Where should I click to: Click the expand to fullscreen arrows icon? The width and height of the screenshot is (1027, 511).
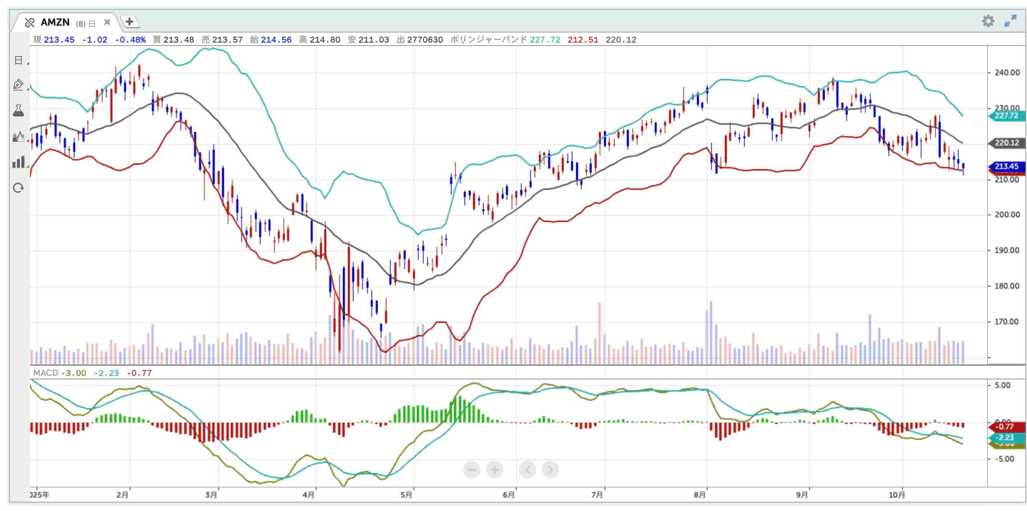(1010, 21)
